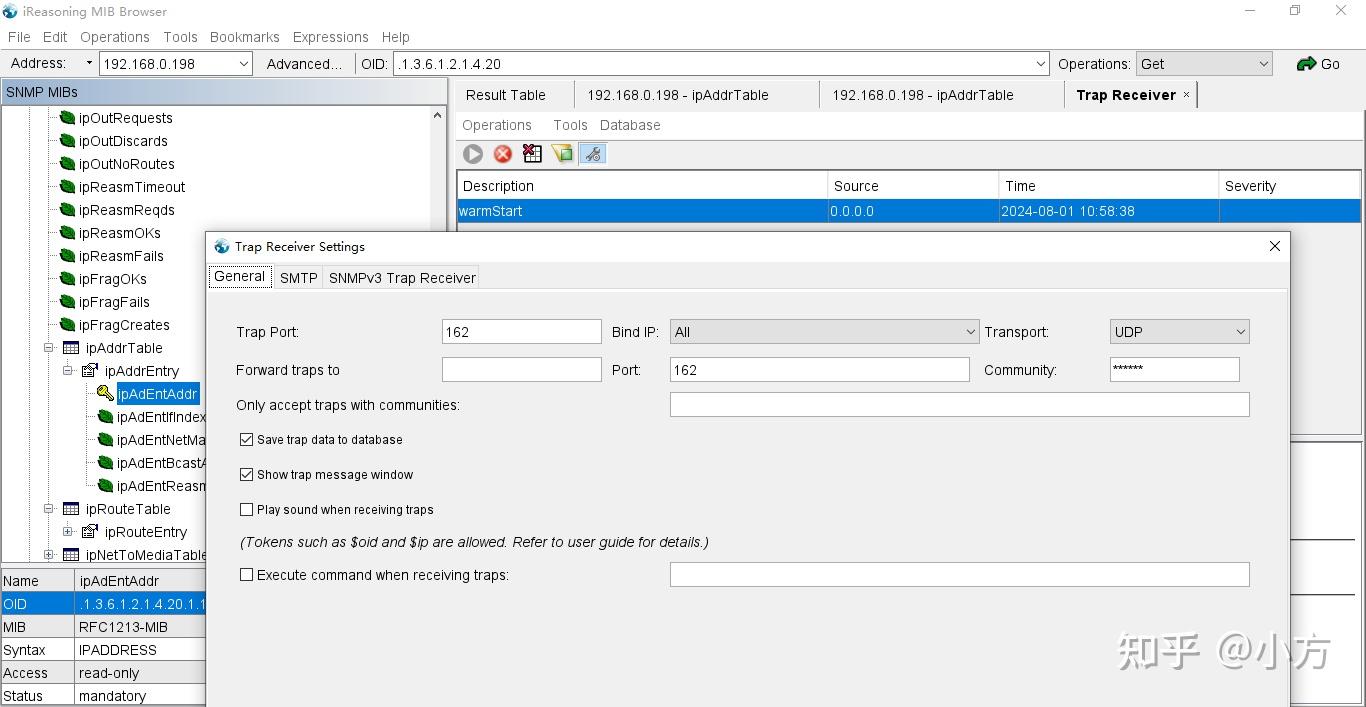
Task: Stop trap receiving using the red stop icon
Action: (502, 153)
